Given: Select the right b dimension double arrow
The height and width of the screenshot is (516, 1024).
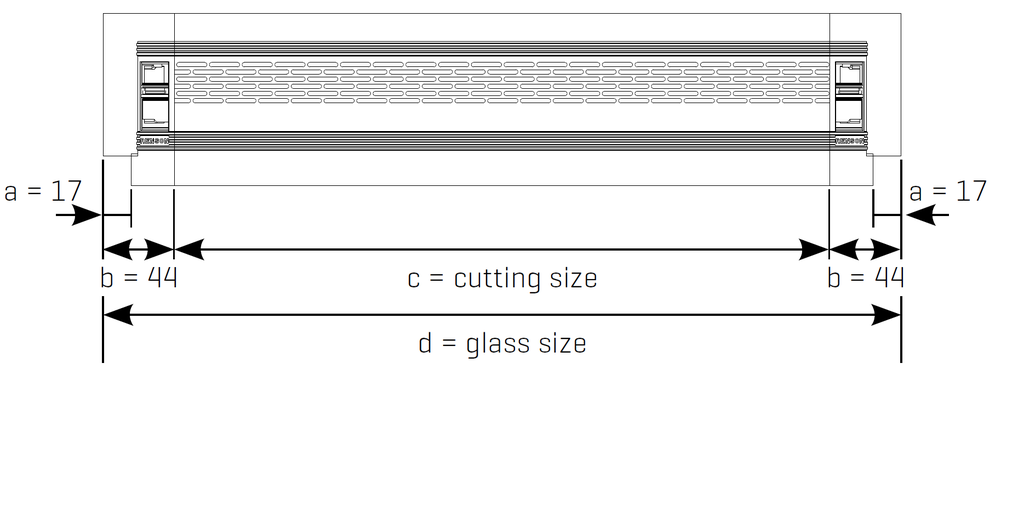Looking at the screenshot, I should [x=865, y=248].
